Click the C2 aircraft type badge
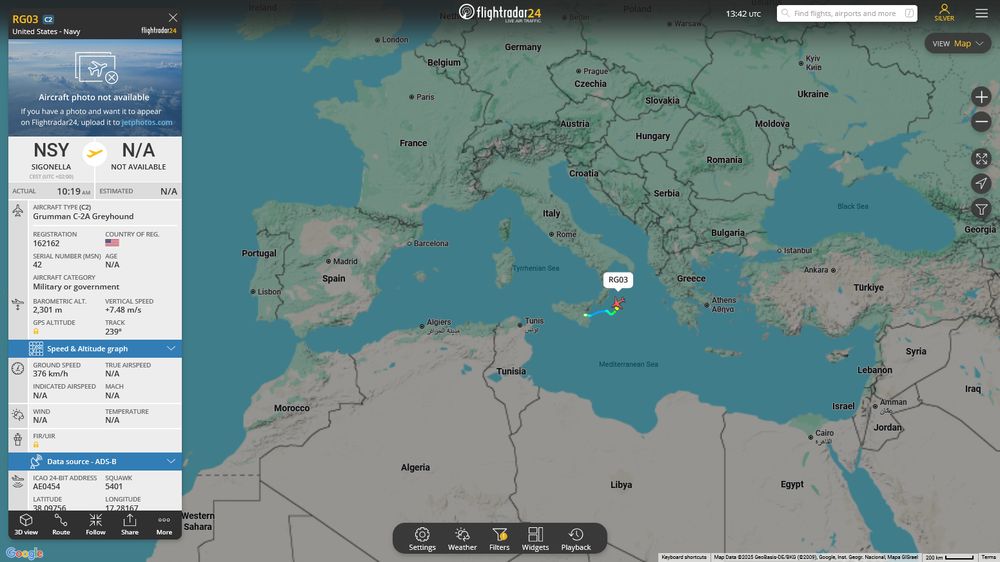The height and width of the screenshot is (562, 1000). (x=48, y=19)
